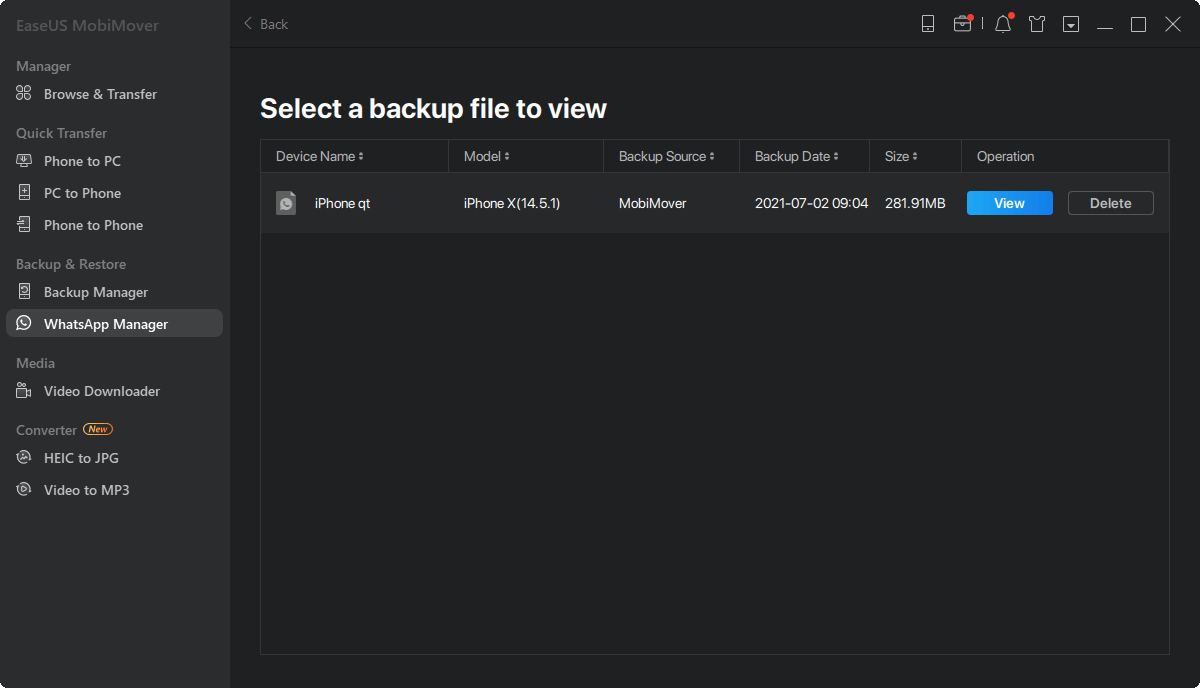1200x688 pixels.
Task: Sort by Device Name column
Action: 320,156
